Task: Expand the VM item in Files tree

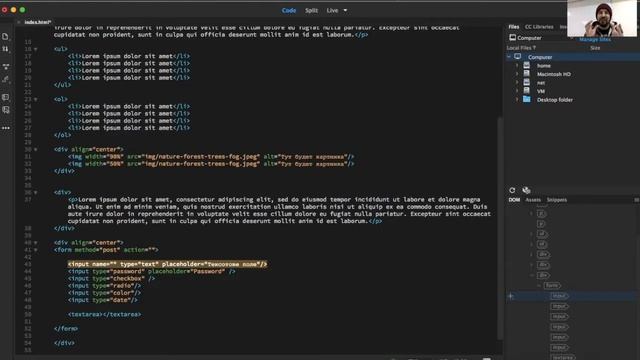Action: (517, 91)
